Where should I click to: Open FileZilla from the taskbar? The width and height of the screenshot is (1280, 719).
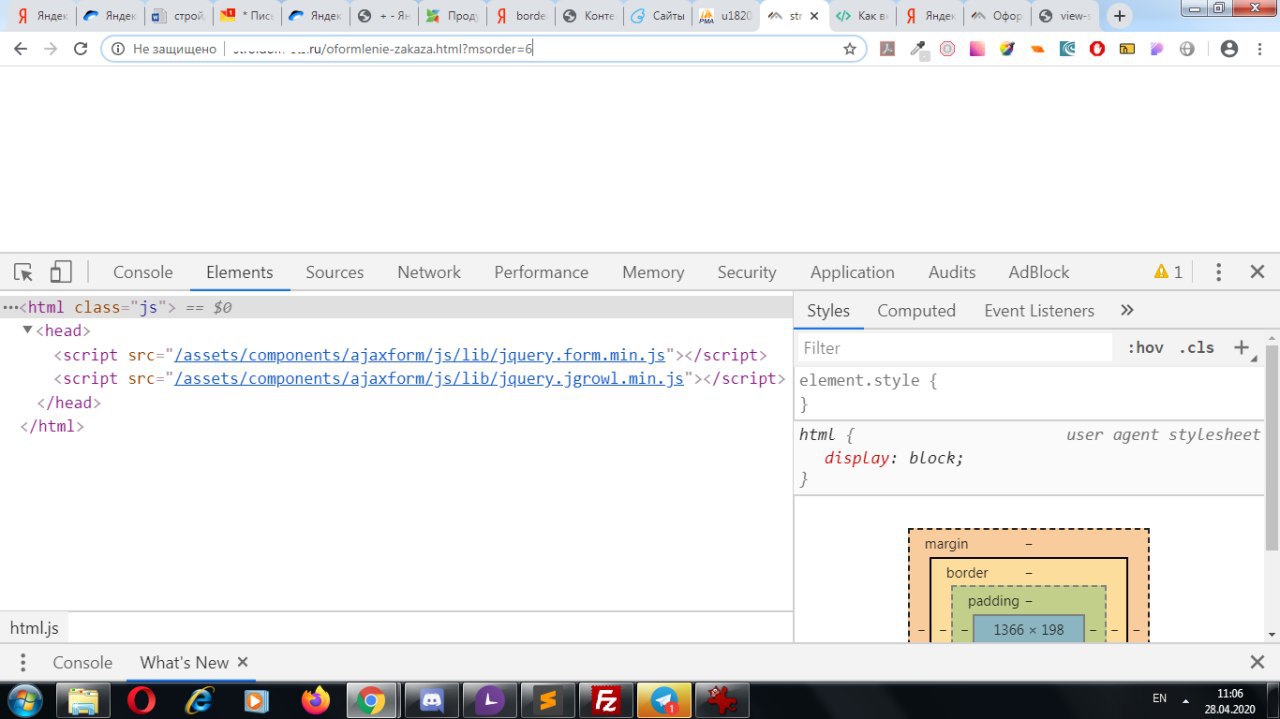coord(606,701)
